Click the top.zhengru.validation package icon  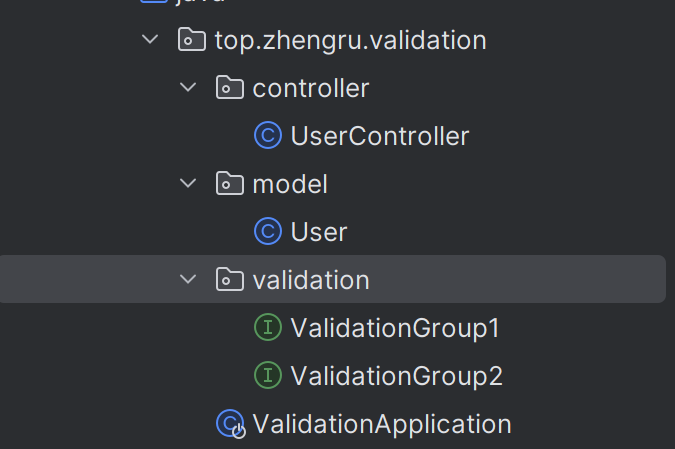pyautogui.click(x=191, y=40)
